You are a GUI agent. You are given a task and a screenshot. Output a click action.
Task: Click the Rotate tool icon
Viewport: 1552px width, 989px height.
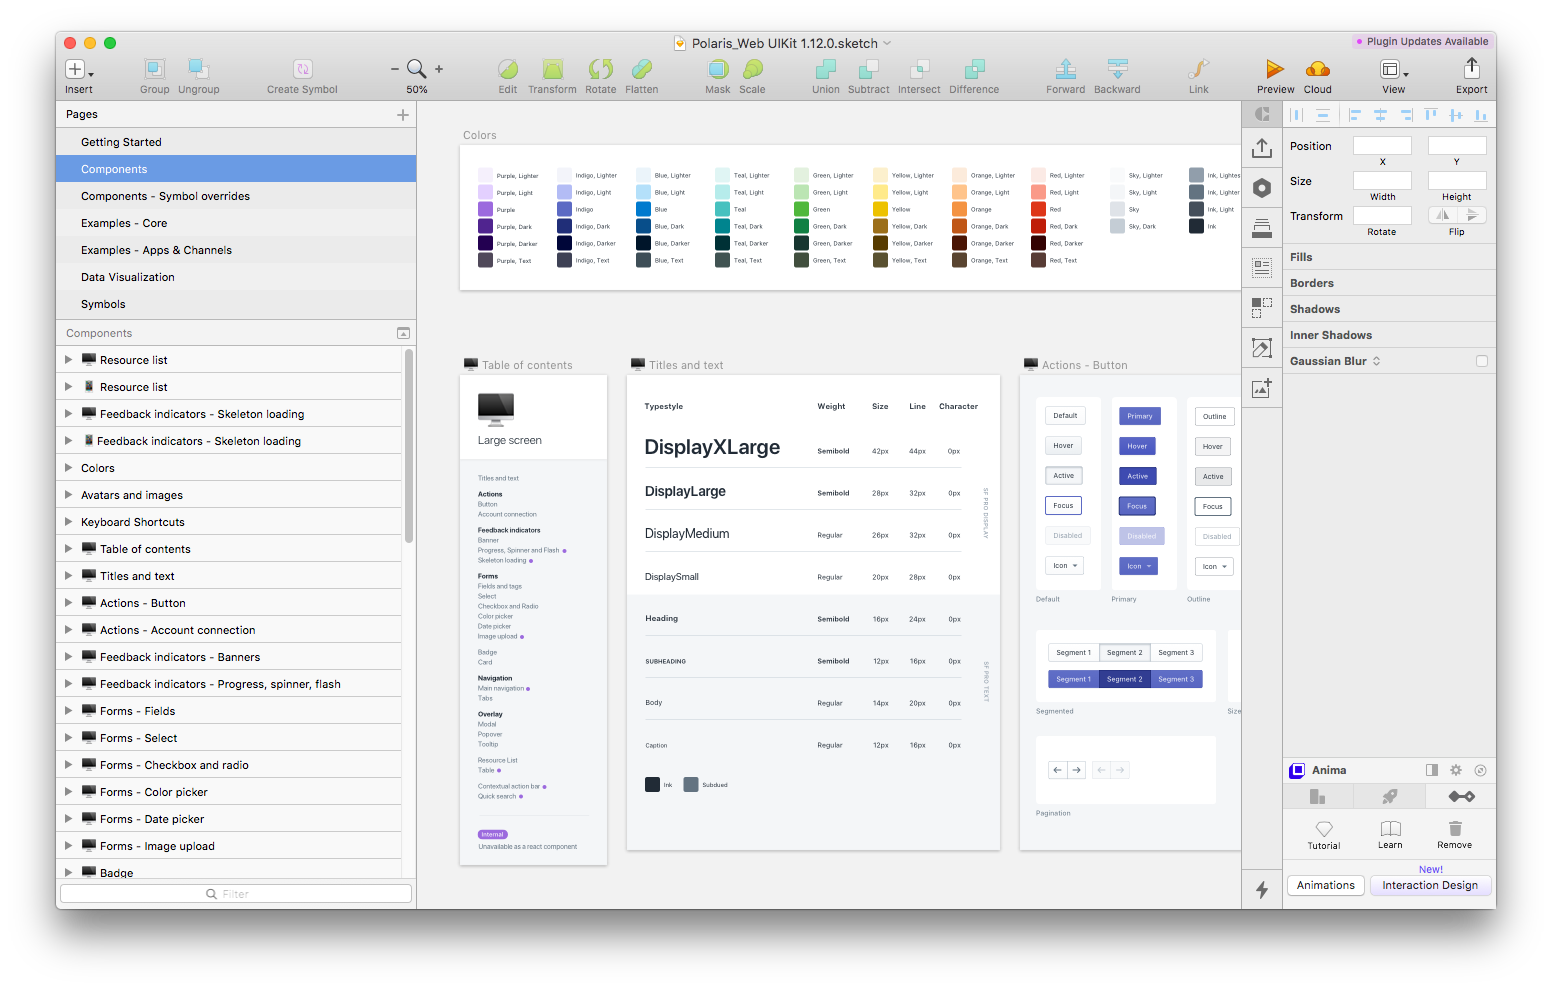600,69
